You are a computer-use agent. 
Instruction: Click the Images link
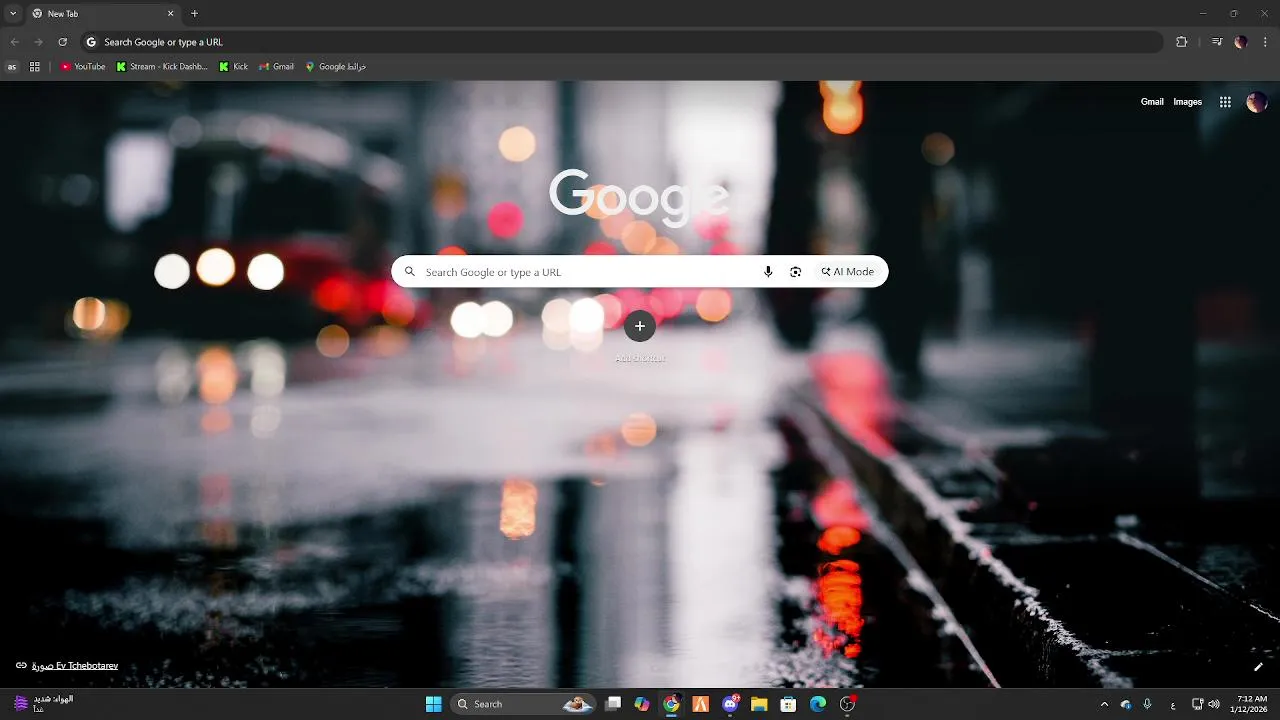(x=1187, y=102)
